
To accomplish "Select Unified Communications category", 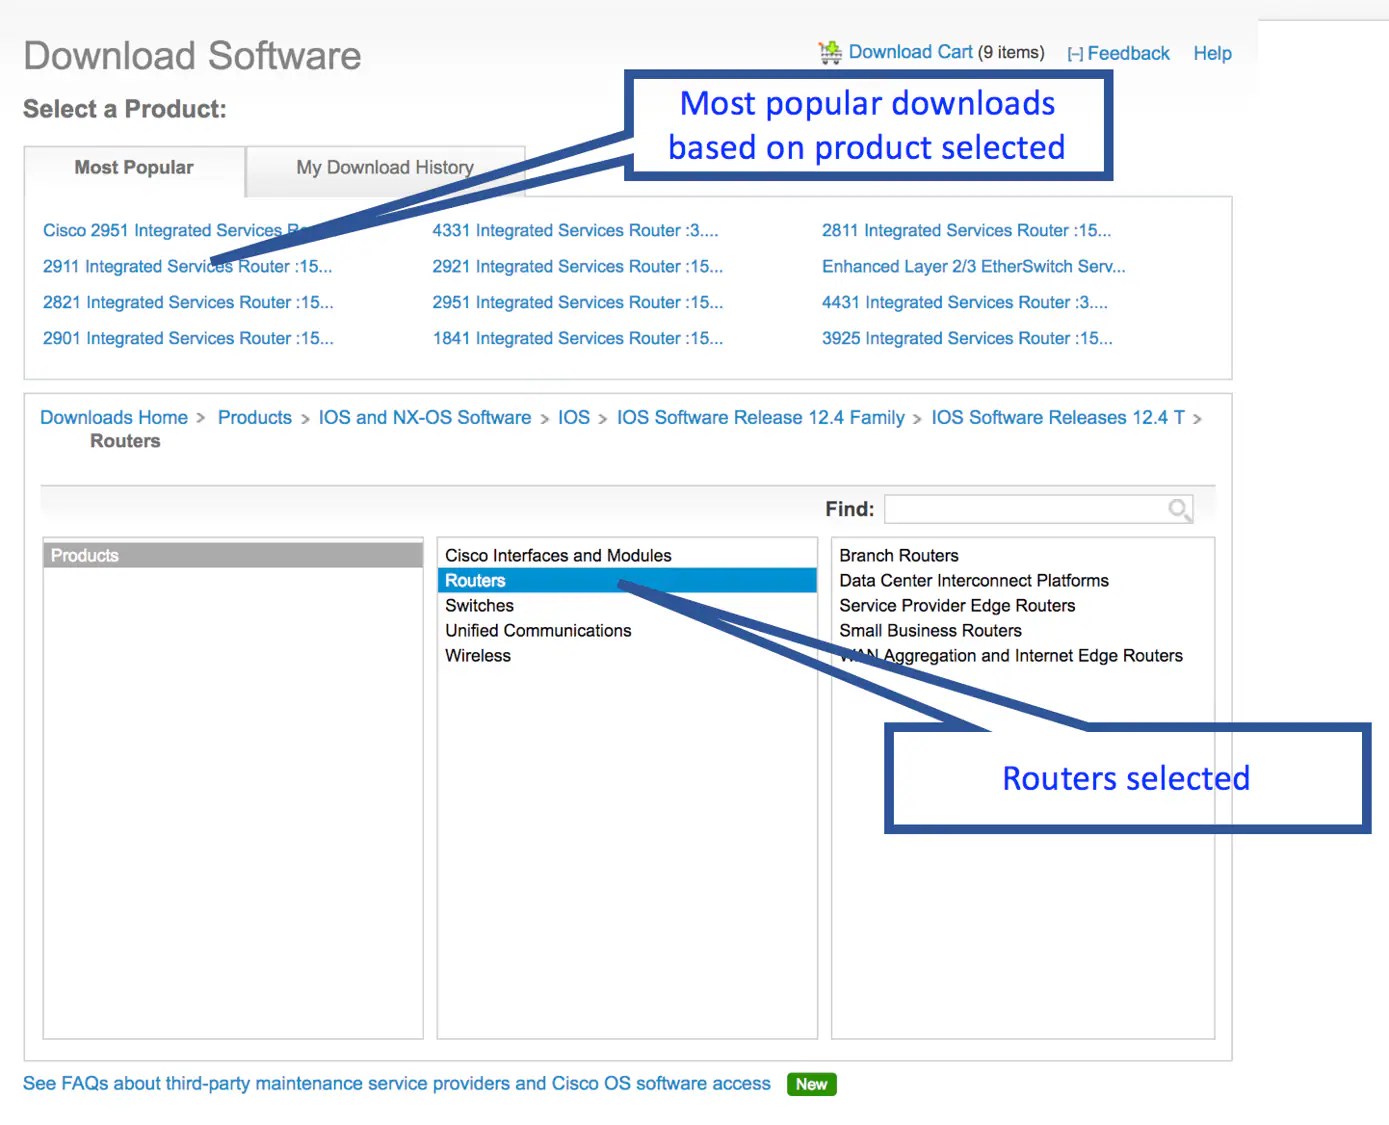I will (538, 630).
